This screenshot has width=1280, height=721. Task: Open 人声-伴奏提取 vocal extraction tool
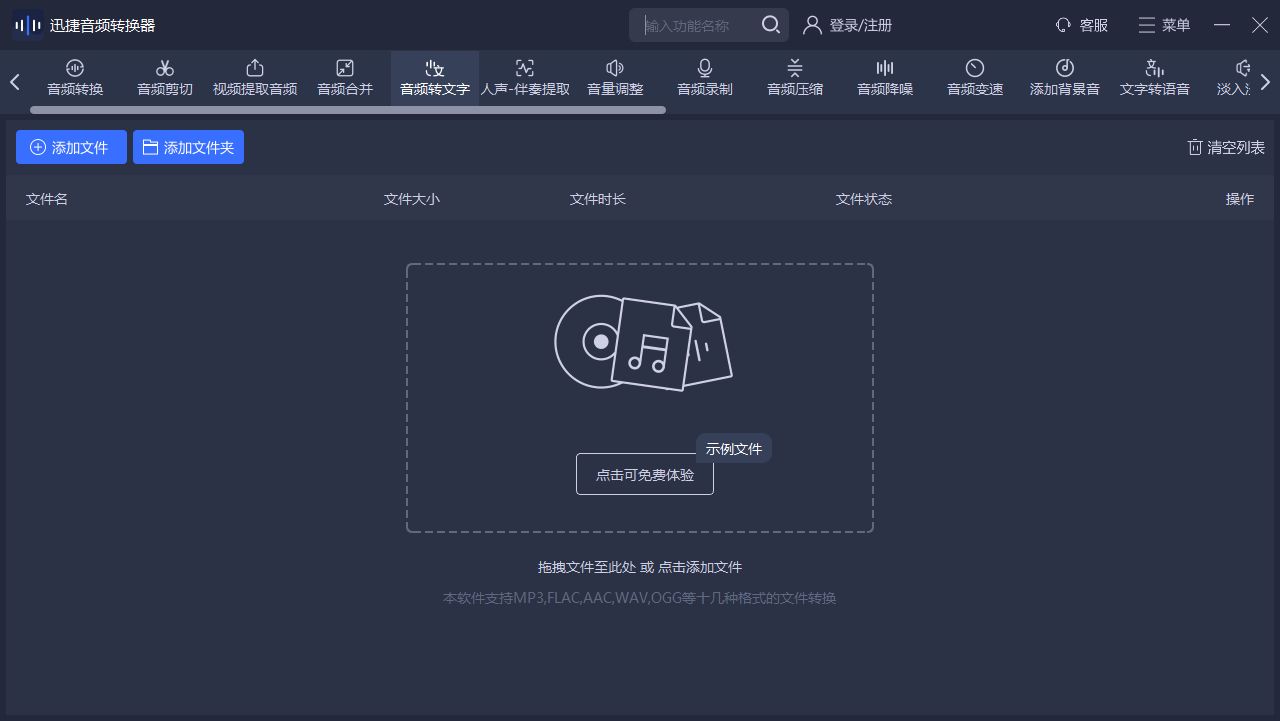click(525, 78)
